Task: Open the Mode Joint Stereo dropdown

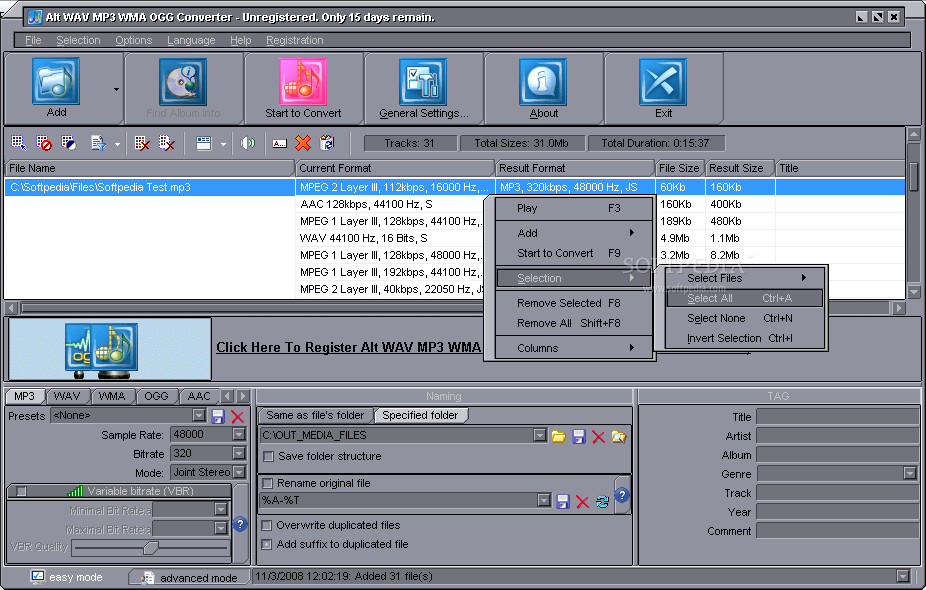Action: point(239,472)
